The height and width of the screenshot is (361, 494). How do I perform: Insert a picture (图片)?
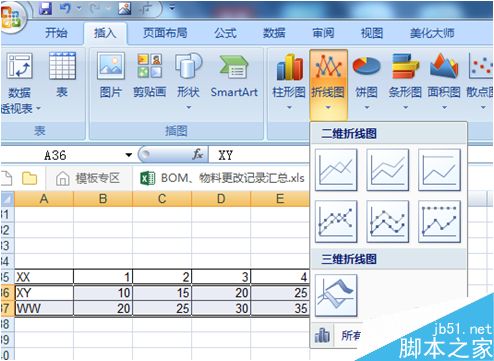click(x=111, y=75)
